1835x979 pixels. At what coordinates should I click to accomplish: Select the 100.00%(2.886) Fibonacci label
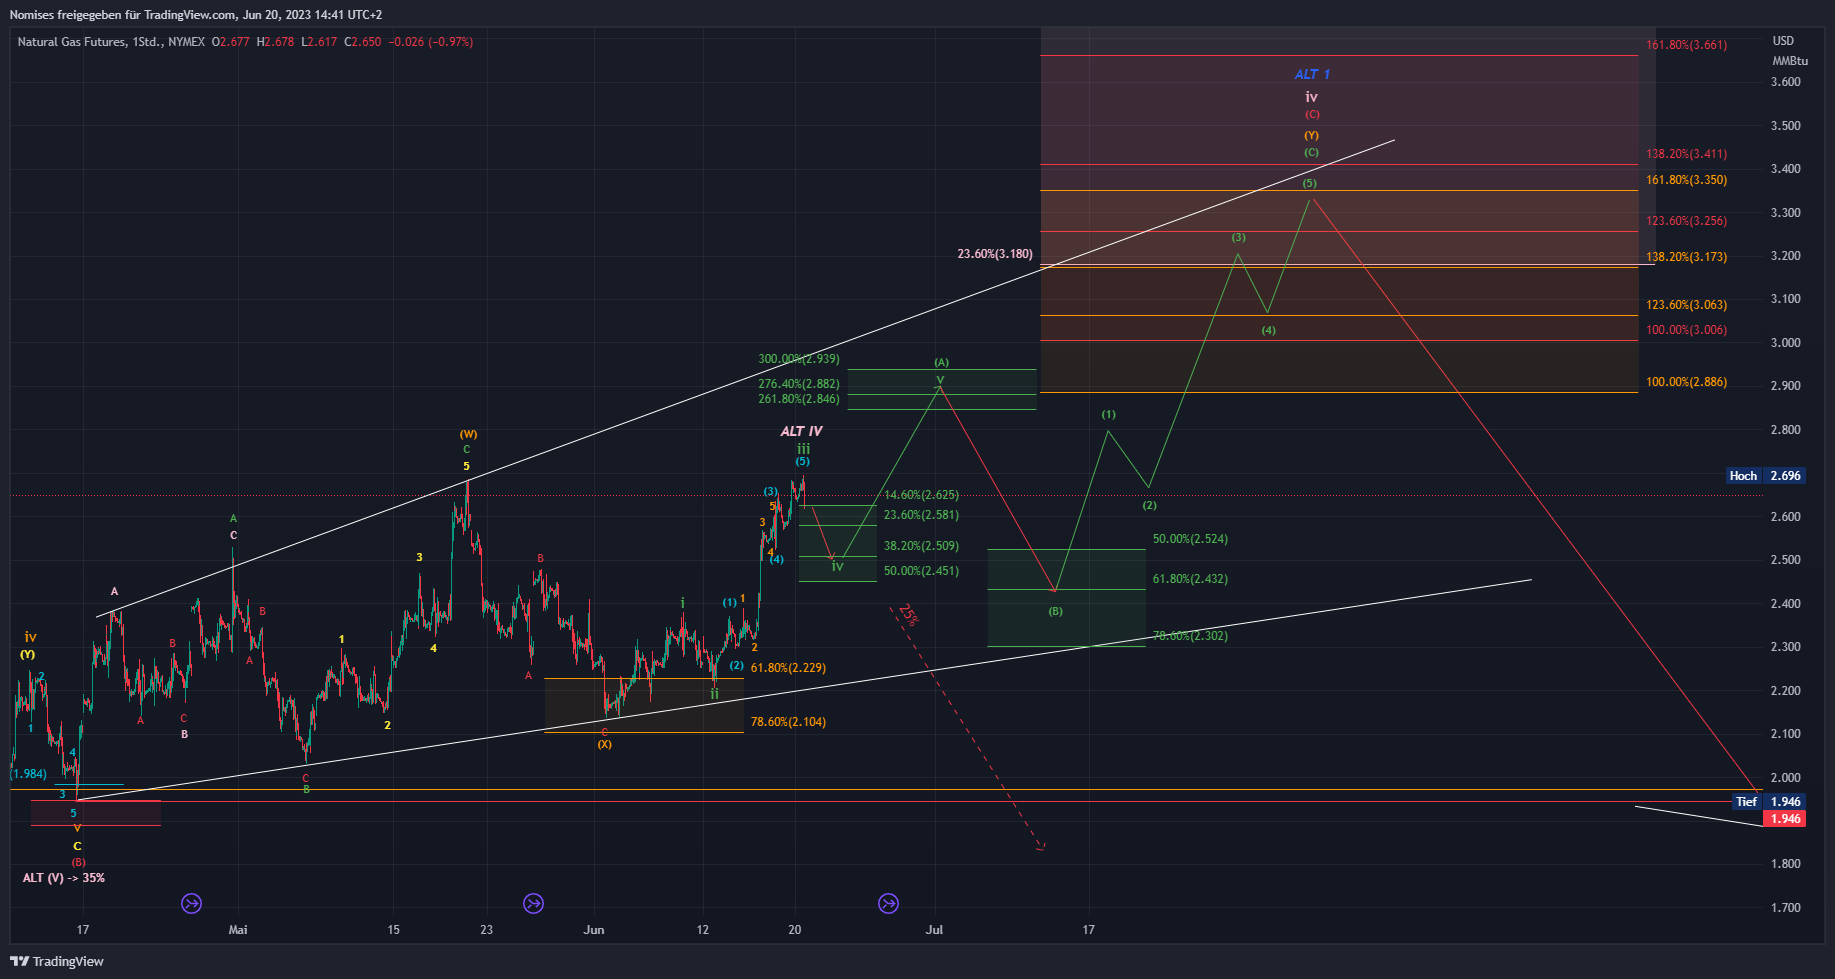coord(1686,382)
